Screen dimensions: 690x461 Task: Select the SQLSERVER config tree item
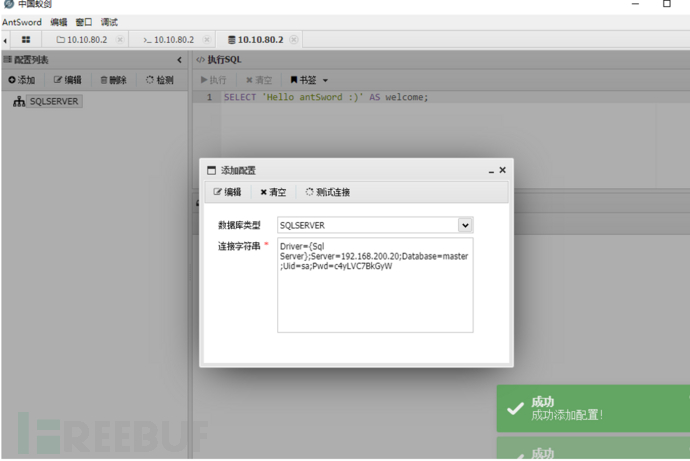pos(54,102)
